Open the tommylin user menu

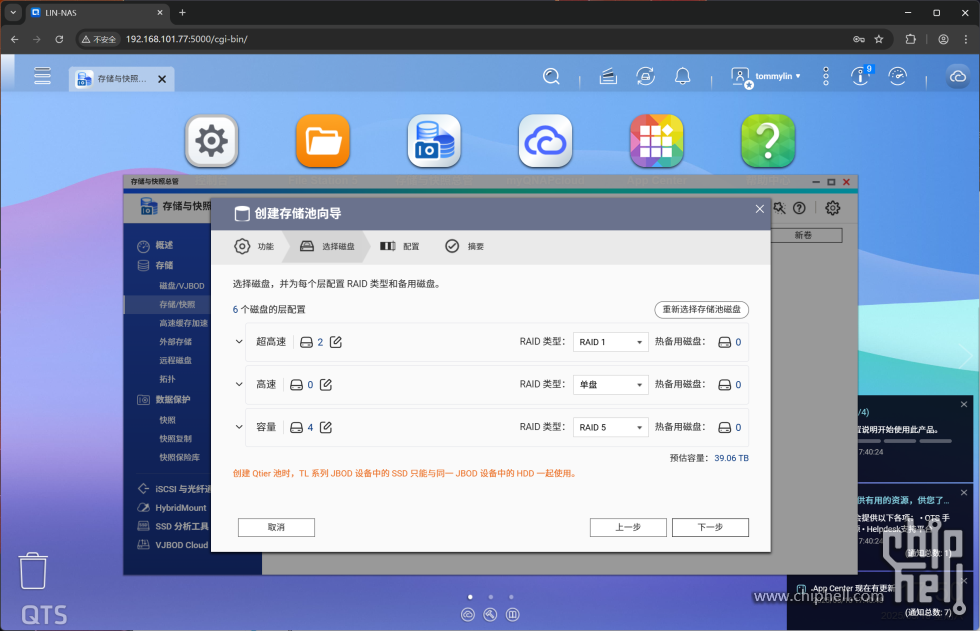[766, 76]
